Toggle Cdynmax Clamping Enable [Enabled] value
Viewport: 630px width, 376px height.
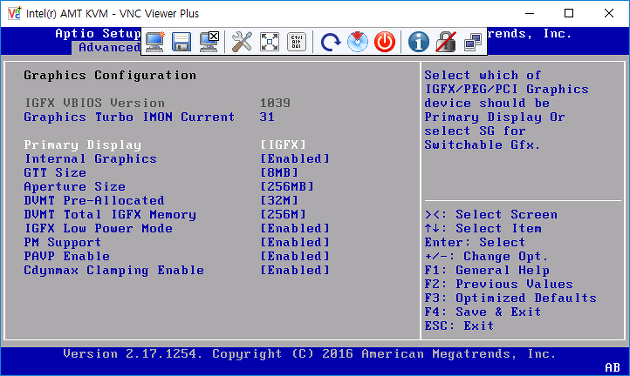point(295,270)
